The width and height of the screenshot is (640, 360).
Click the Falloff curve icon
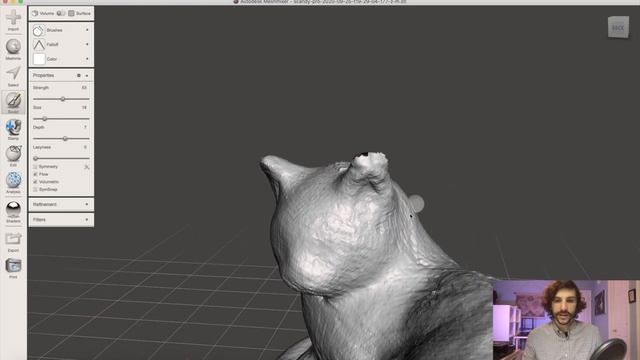point(39,44)
